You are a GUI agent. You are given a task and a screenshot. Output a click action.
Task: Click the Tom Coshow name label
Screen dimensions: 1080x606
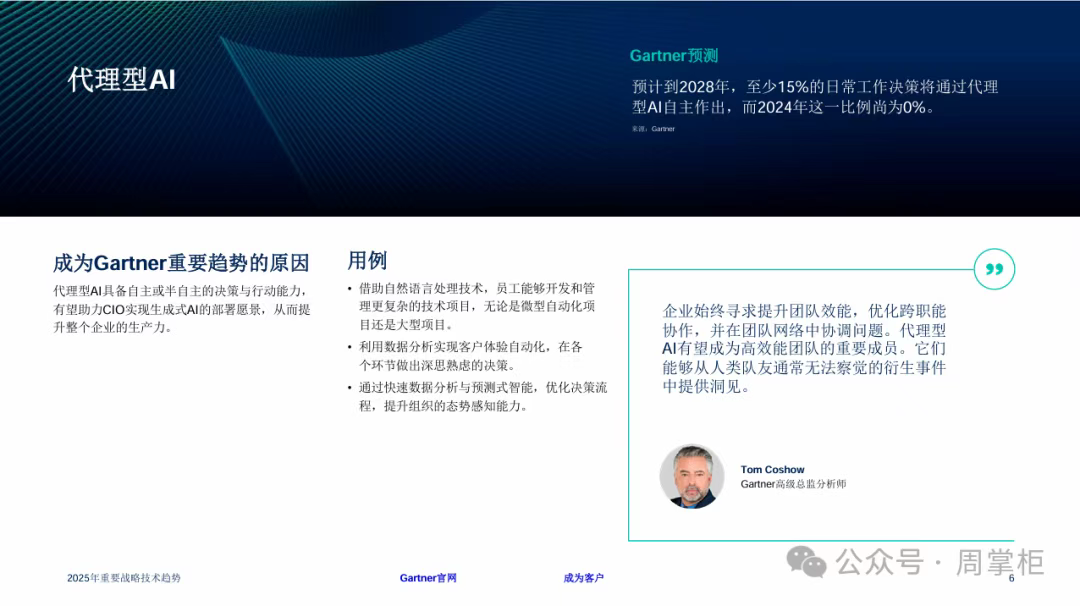coord(772,469)
